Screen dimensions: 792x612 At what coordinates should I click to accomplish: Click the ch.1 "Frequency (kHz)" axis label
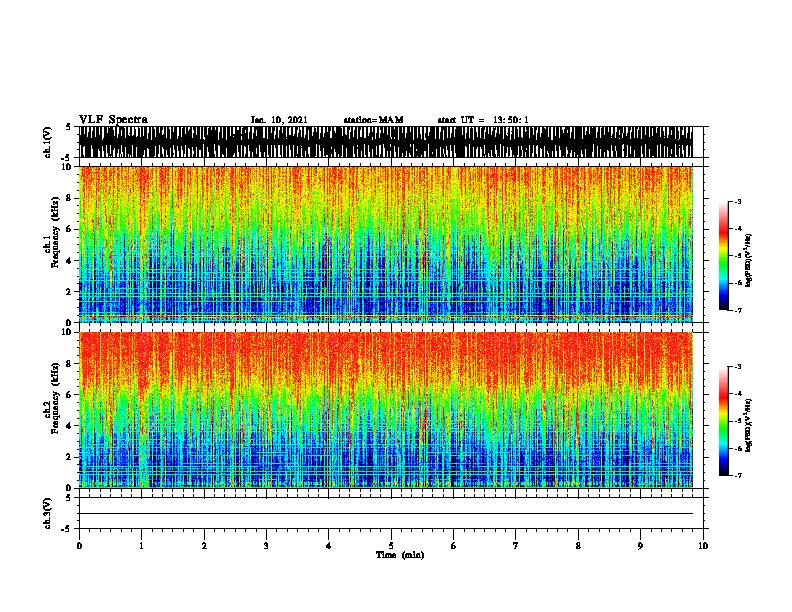[x=55, y=233]
